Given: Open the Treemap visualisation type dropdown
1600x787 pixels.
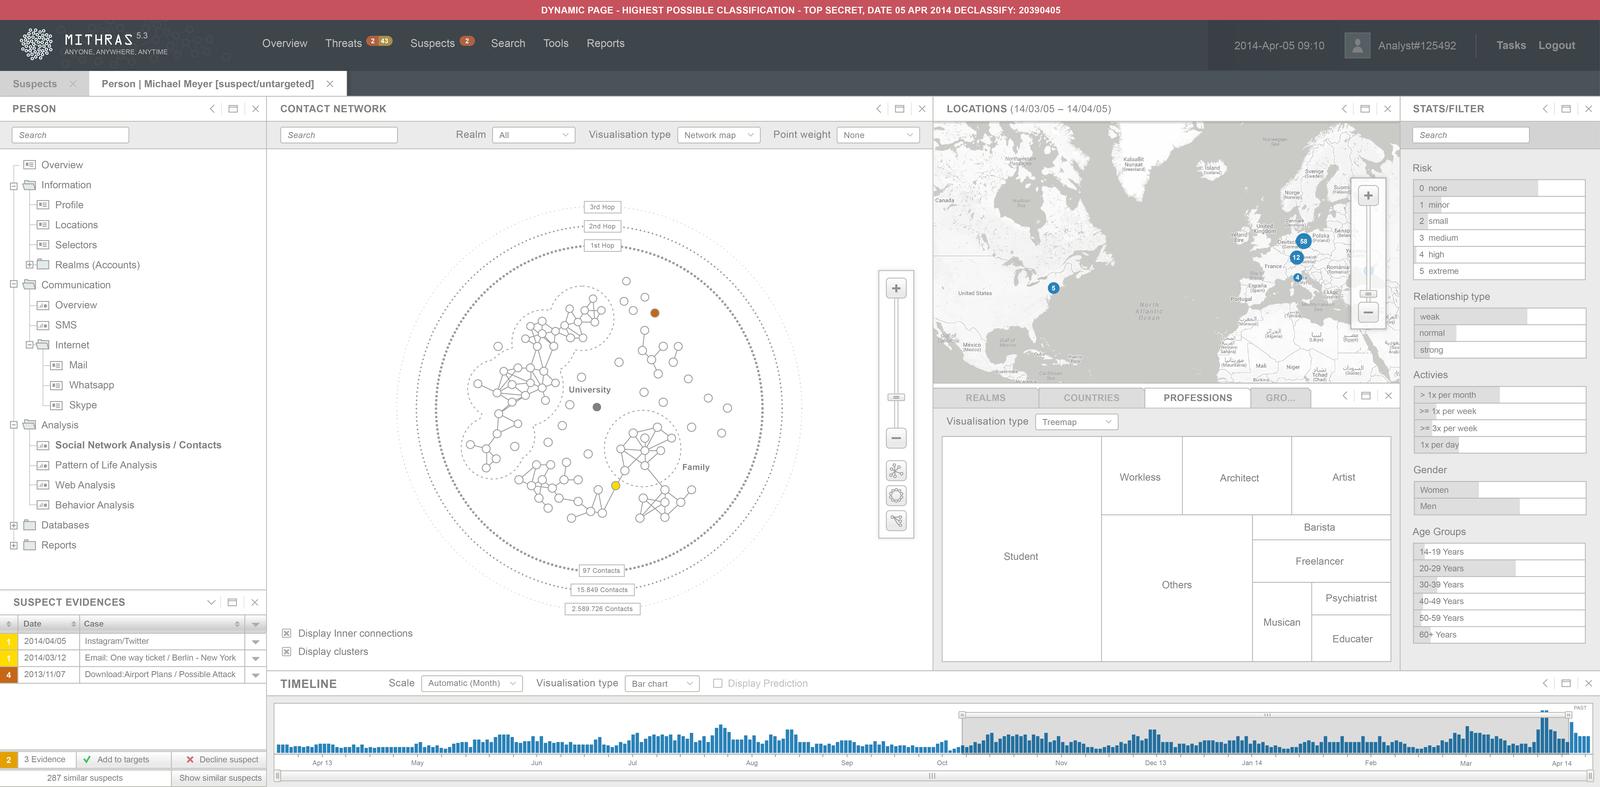Looking at the screenshot, I should 1077,422.
